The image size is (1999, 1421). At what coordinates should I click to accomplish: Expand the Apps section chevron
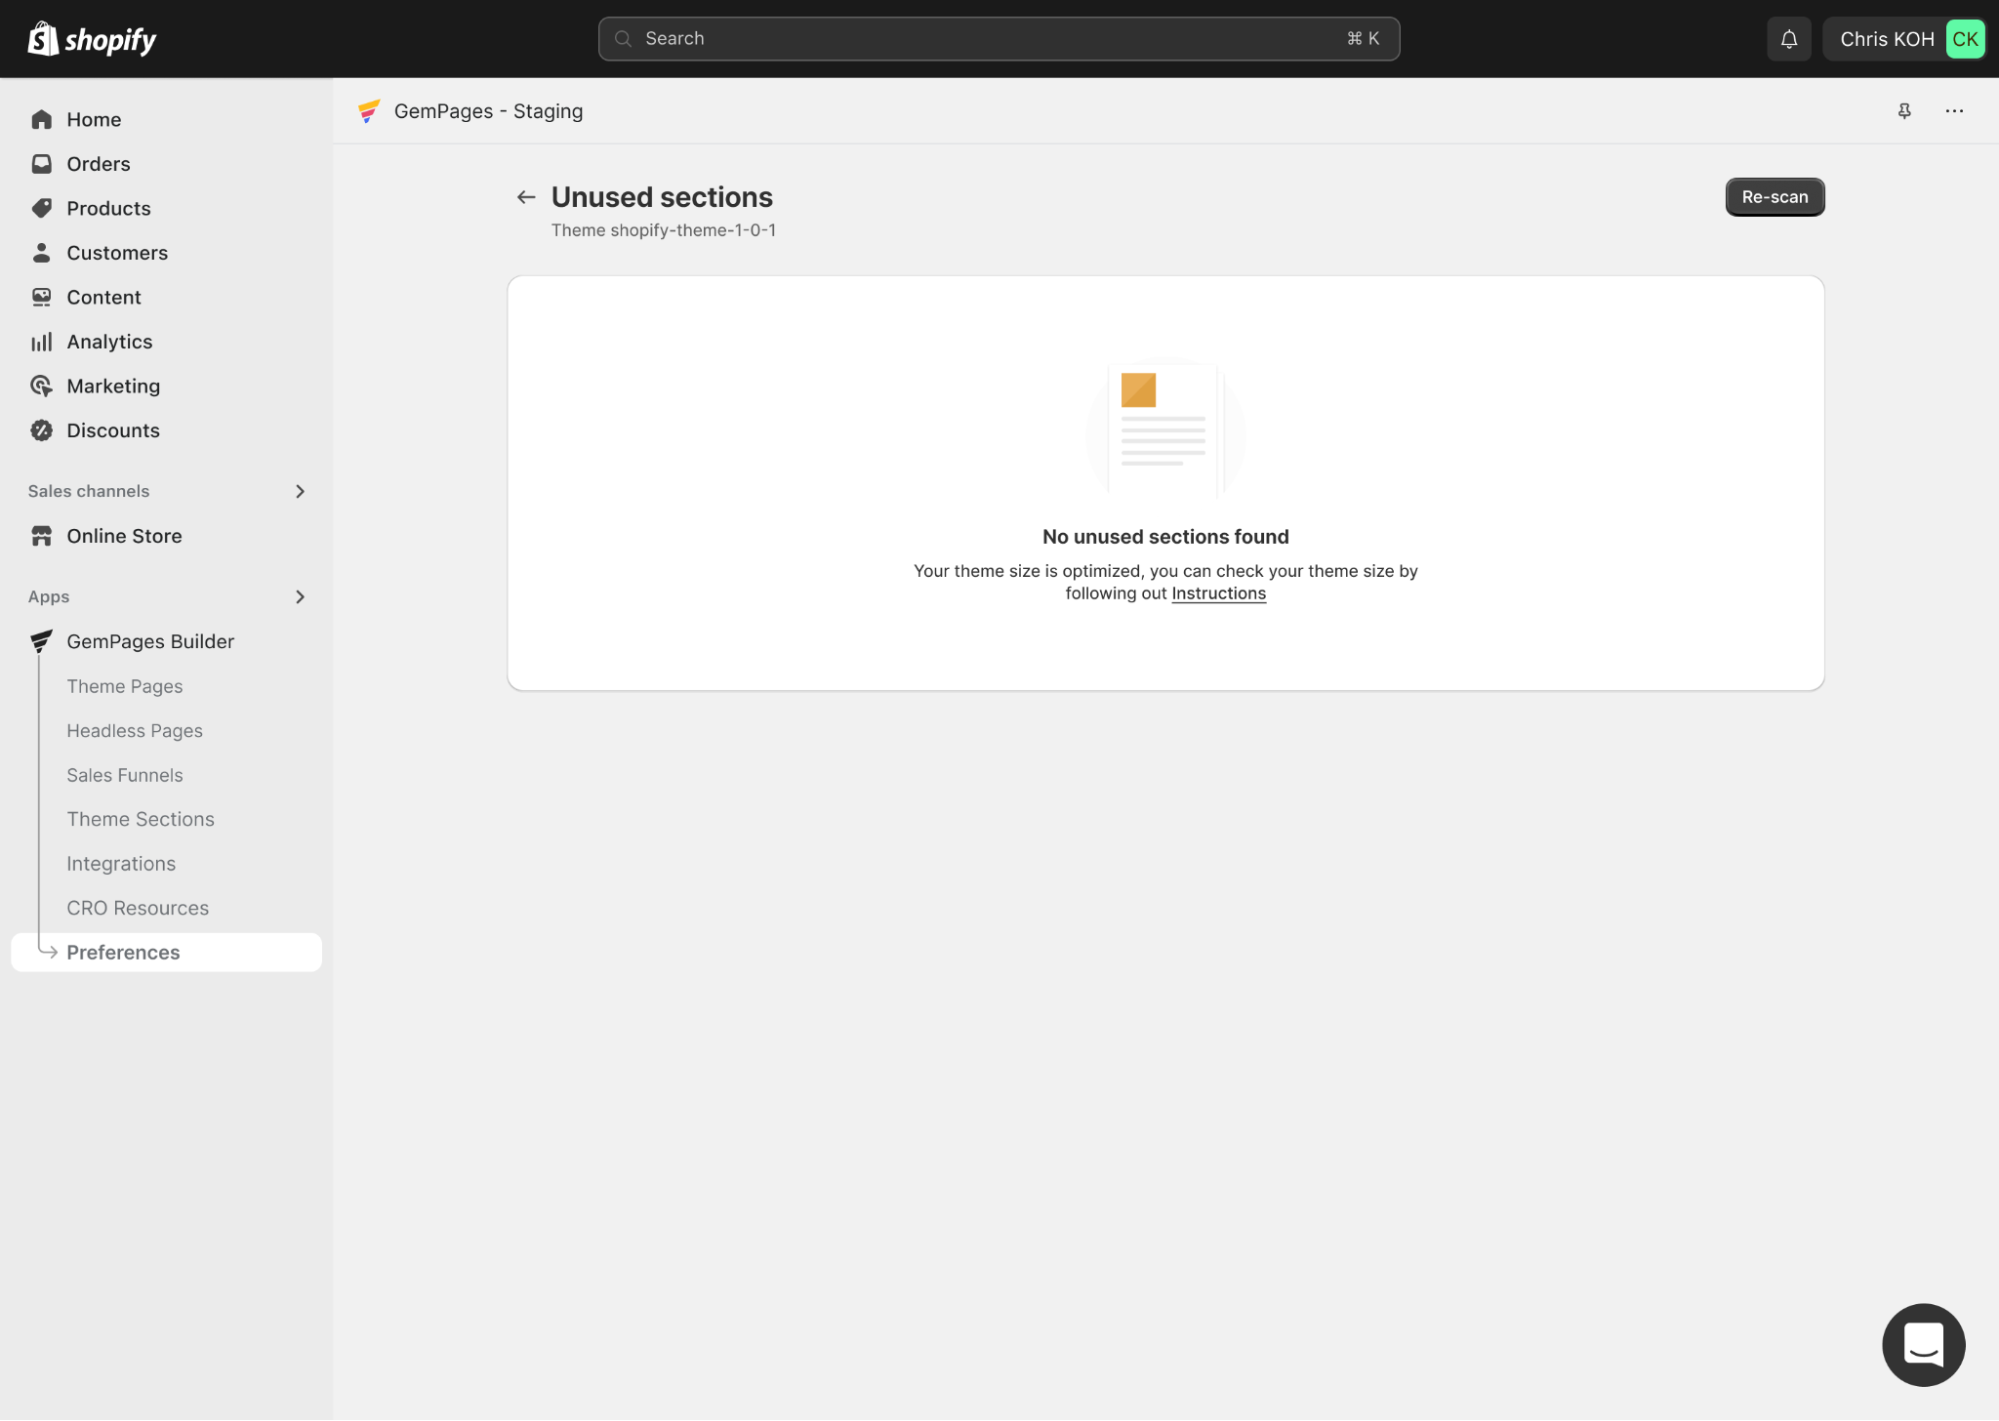click(x=299, y=597)
